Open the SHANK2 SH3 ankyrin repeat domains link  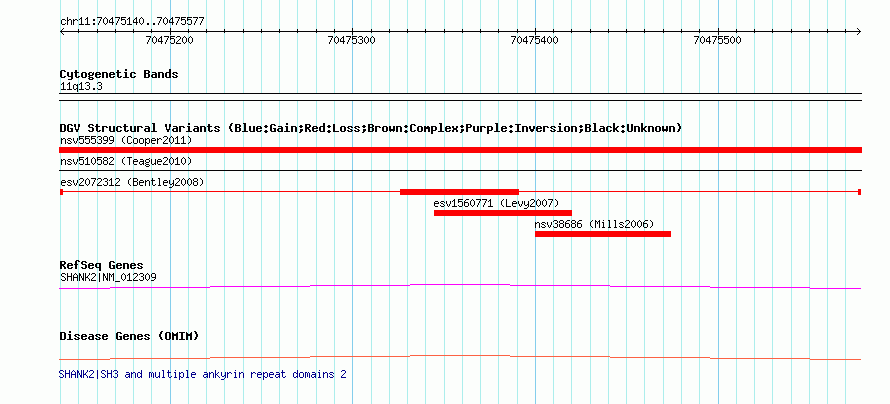pos(202,374)
